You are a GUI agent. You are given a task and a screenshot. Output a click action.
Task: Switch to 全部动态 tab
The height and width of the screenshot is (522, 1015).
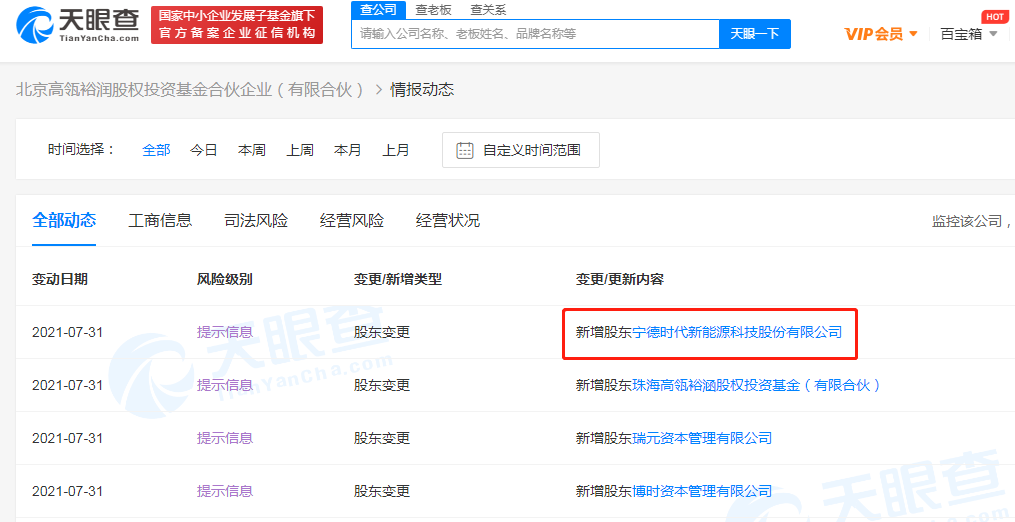click(x=64, y=220)
